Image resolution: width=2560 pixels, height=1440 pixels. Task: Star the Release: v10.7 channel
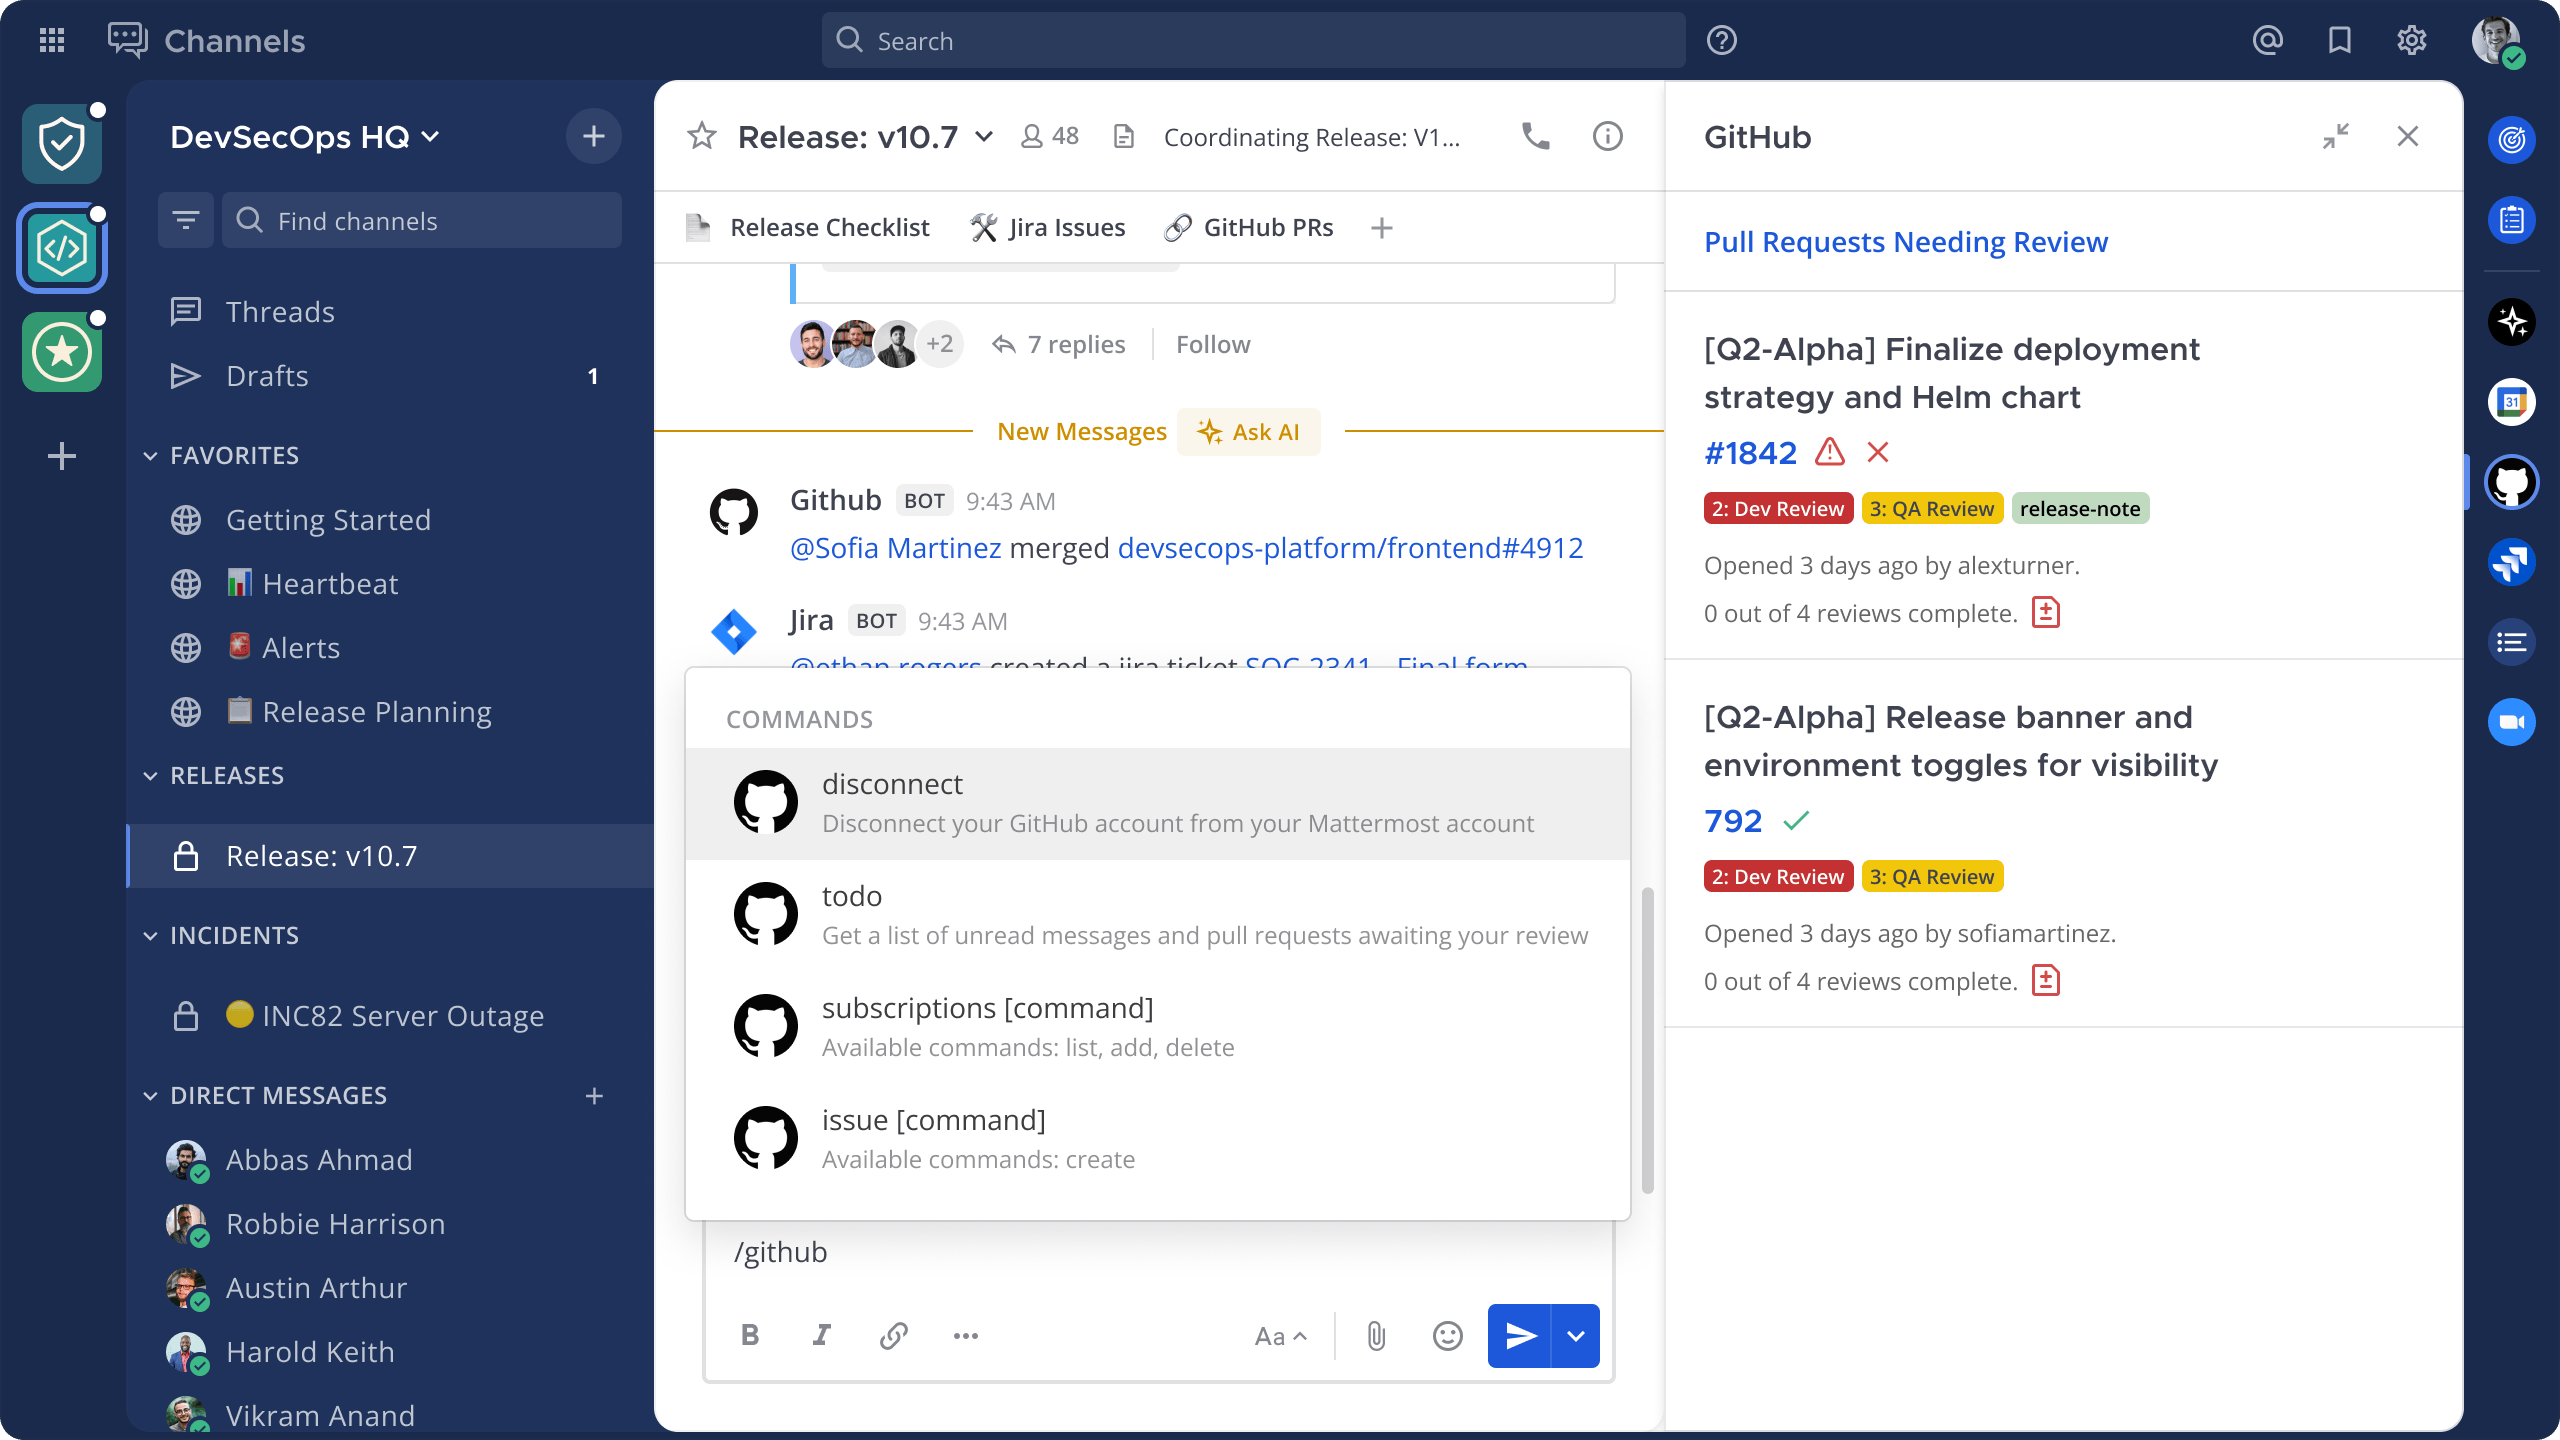pos(701,136)
